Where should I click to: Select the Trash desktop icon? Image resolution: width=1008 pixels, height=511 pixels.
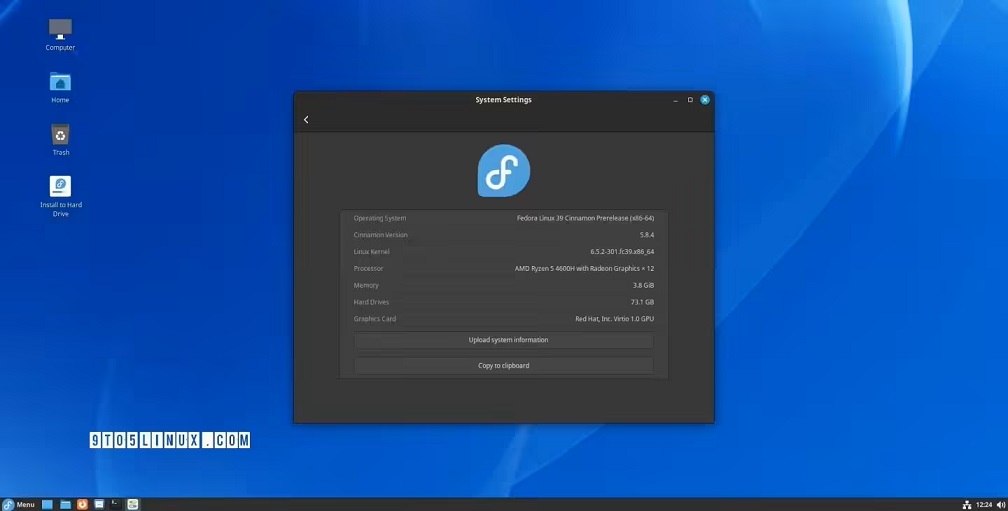pyautogui.click(x=60, y=139)
